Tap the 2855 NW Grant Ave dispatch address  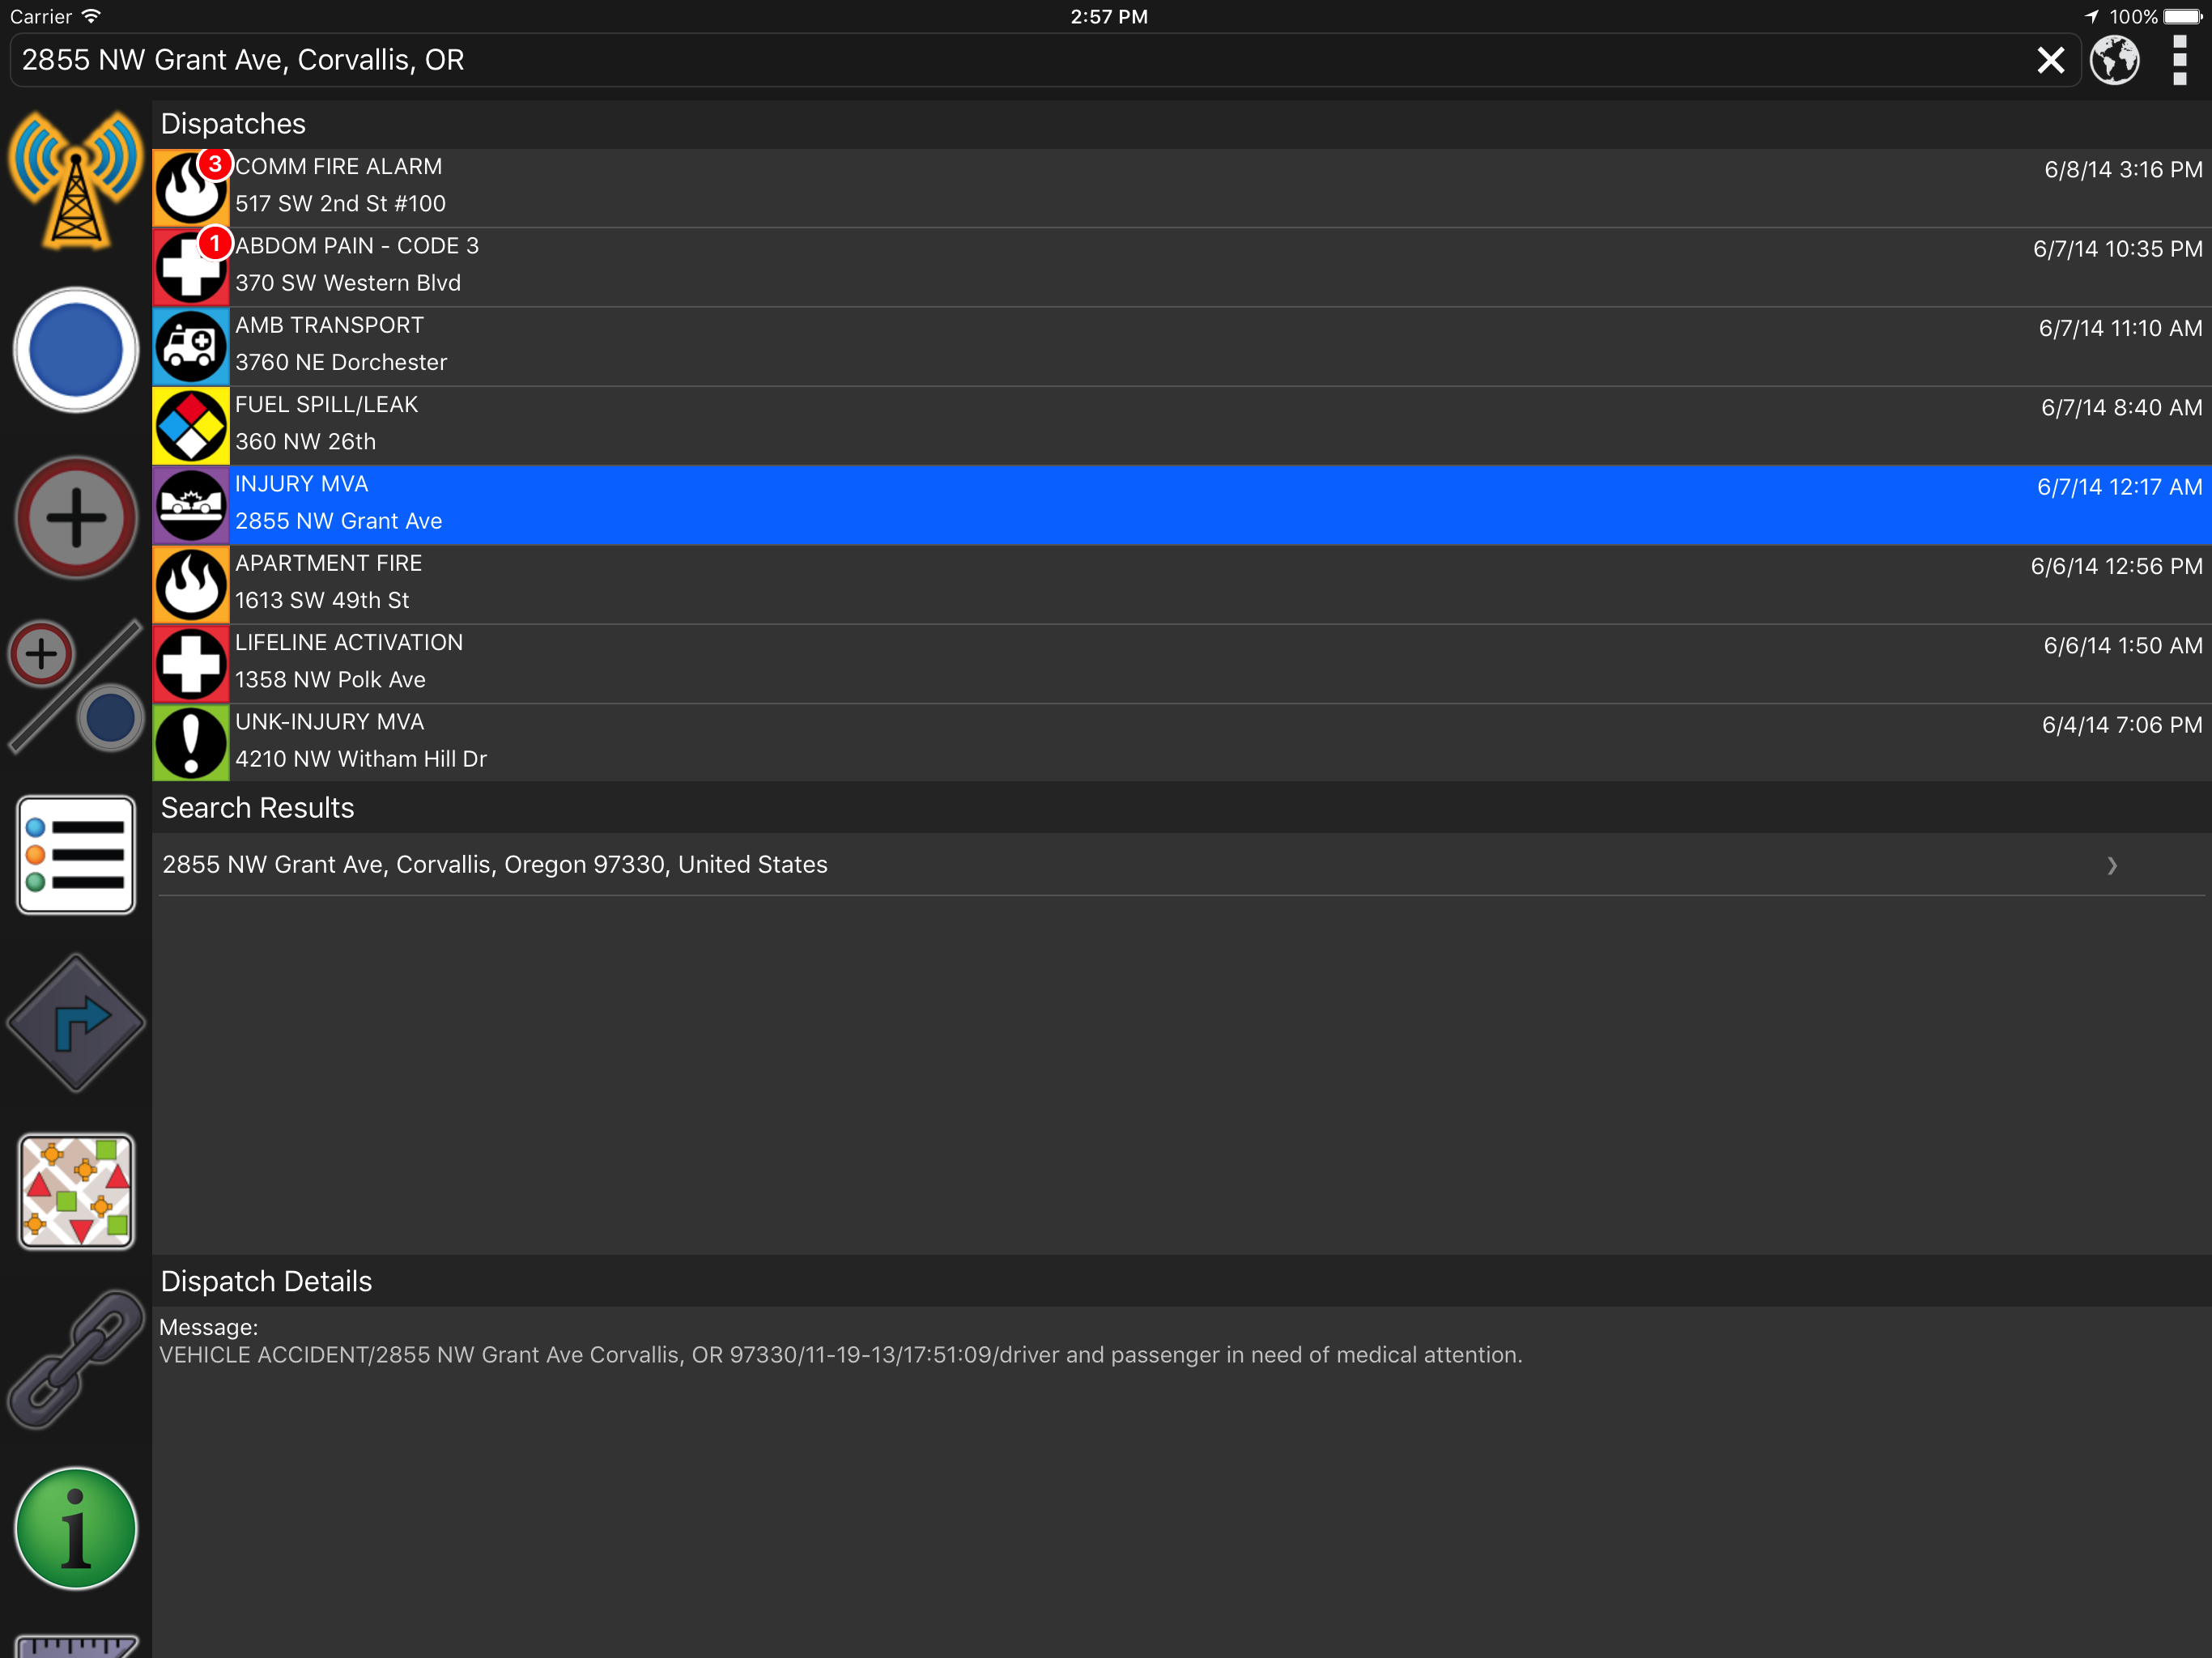(338, 522)
